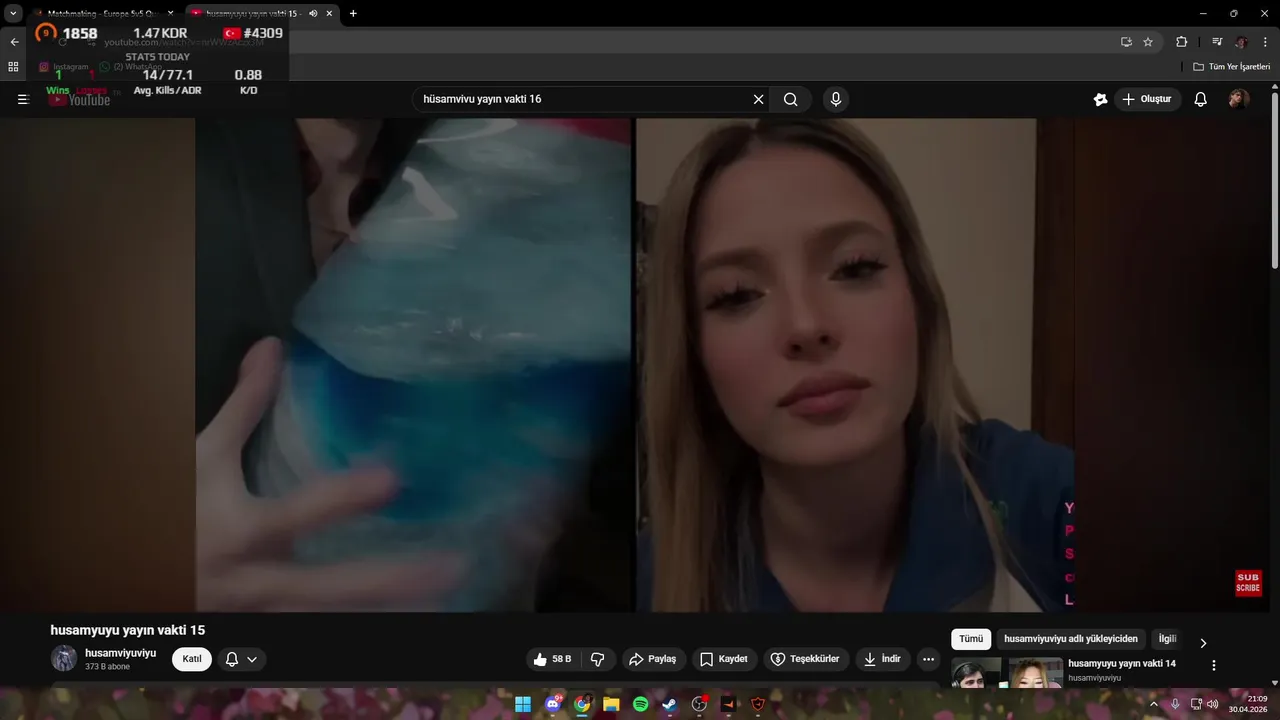Click the page vertical scrollbar
The width and height of the screenshot is (1280, 720).
[1275, 180]
